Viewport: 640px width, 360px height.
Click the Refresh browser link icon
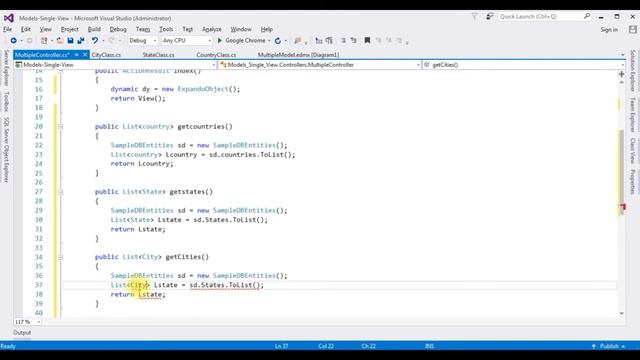(278, 40)
